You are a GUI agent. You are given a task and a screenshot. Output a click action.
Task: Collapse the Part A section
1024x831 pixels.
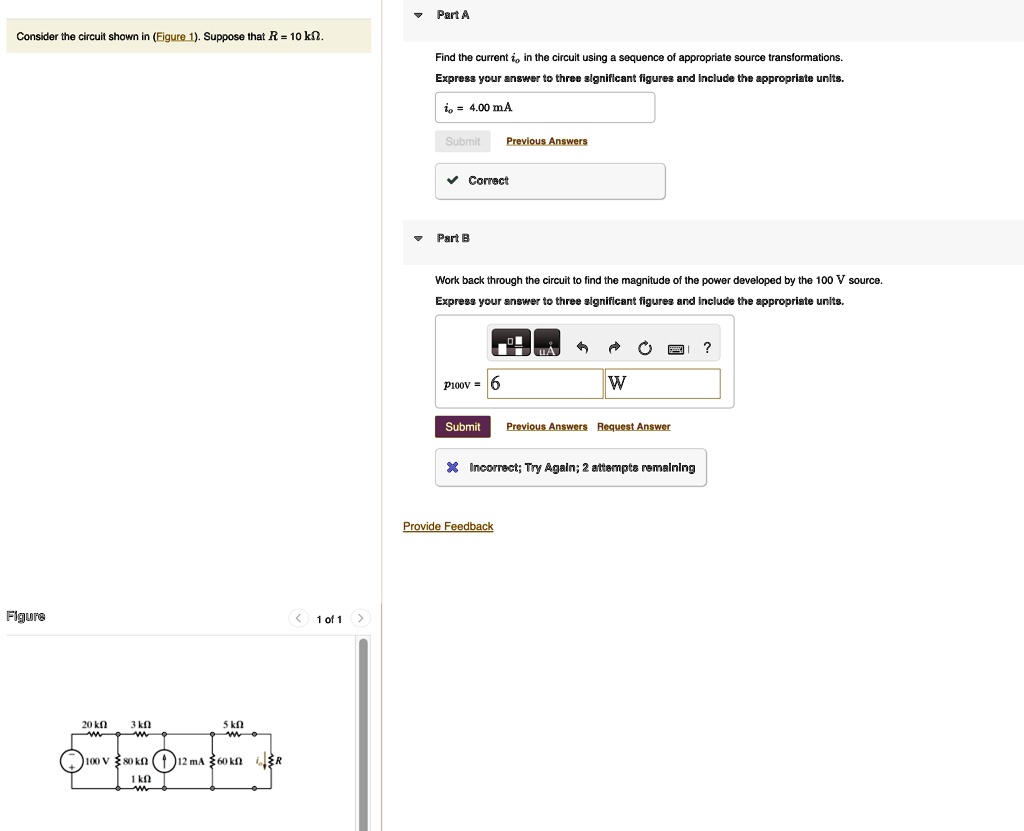pos(417,14)
